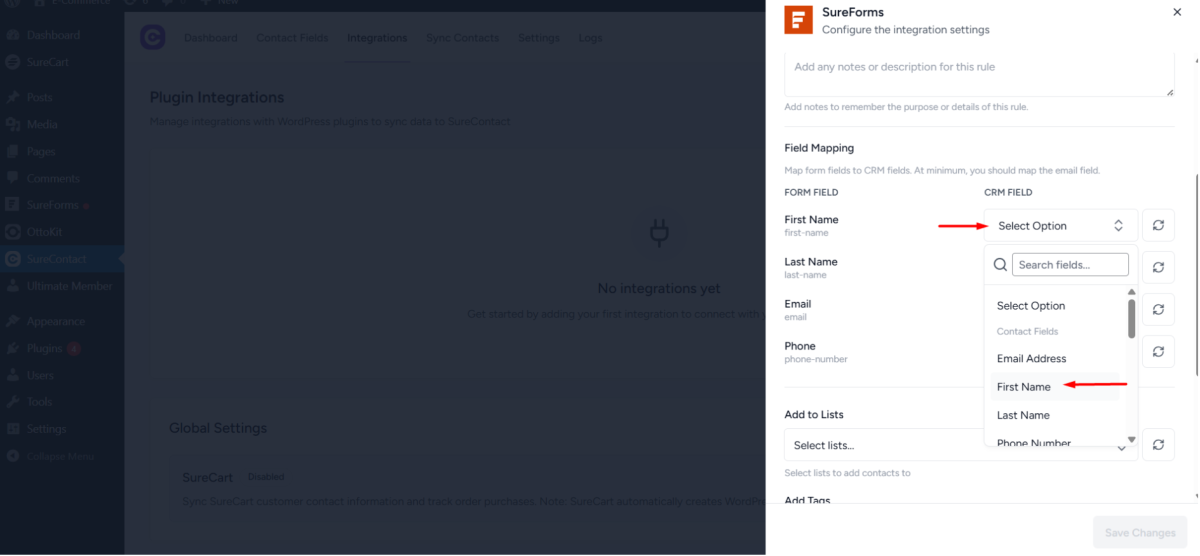The image size is (1200, 556).
Task: Click the SureCart icon in WordPress sidebar
Action: point(12,62)
